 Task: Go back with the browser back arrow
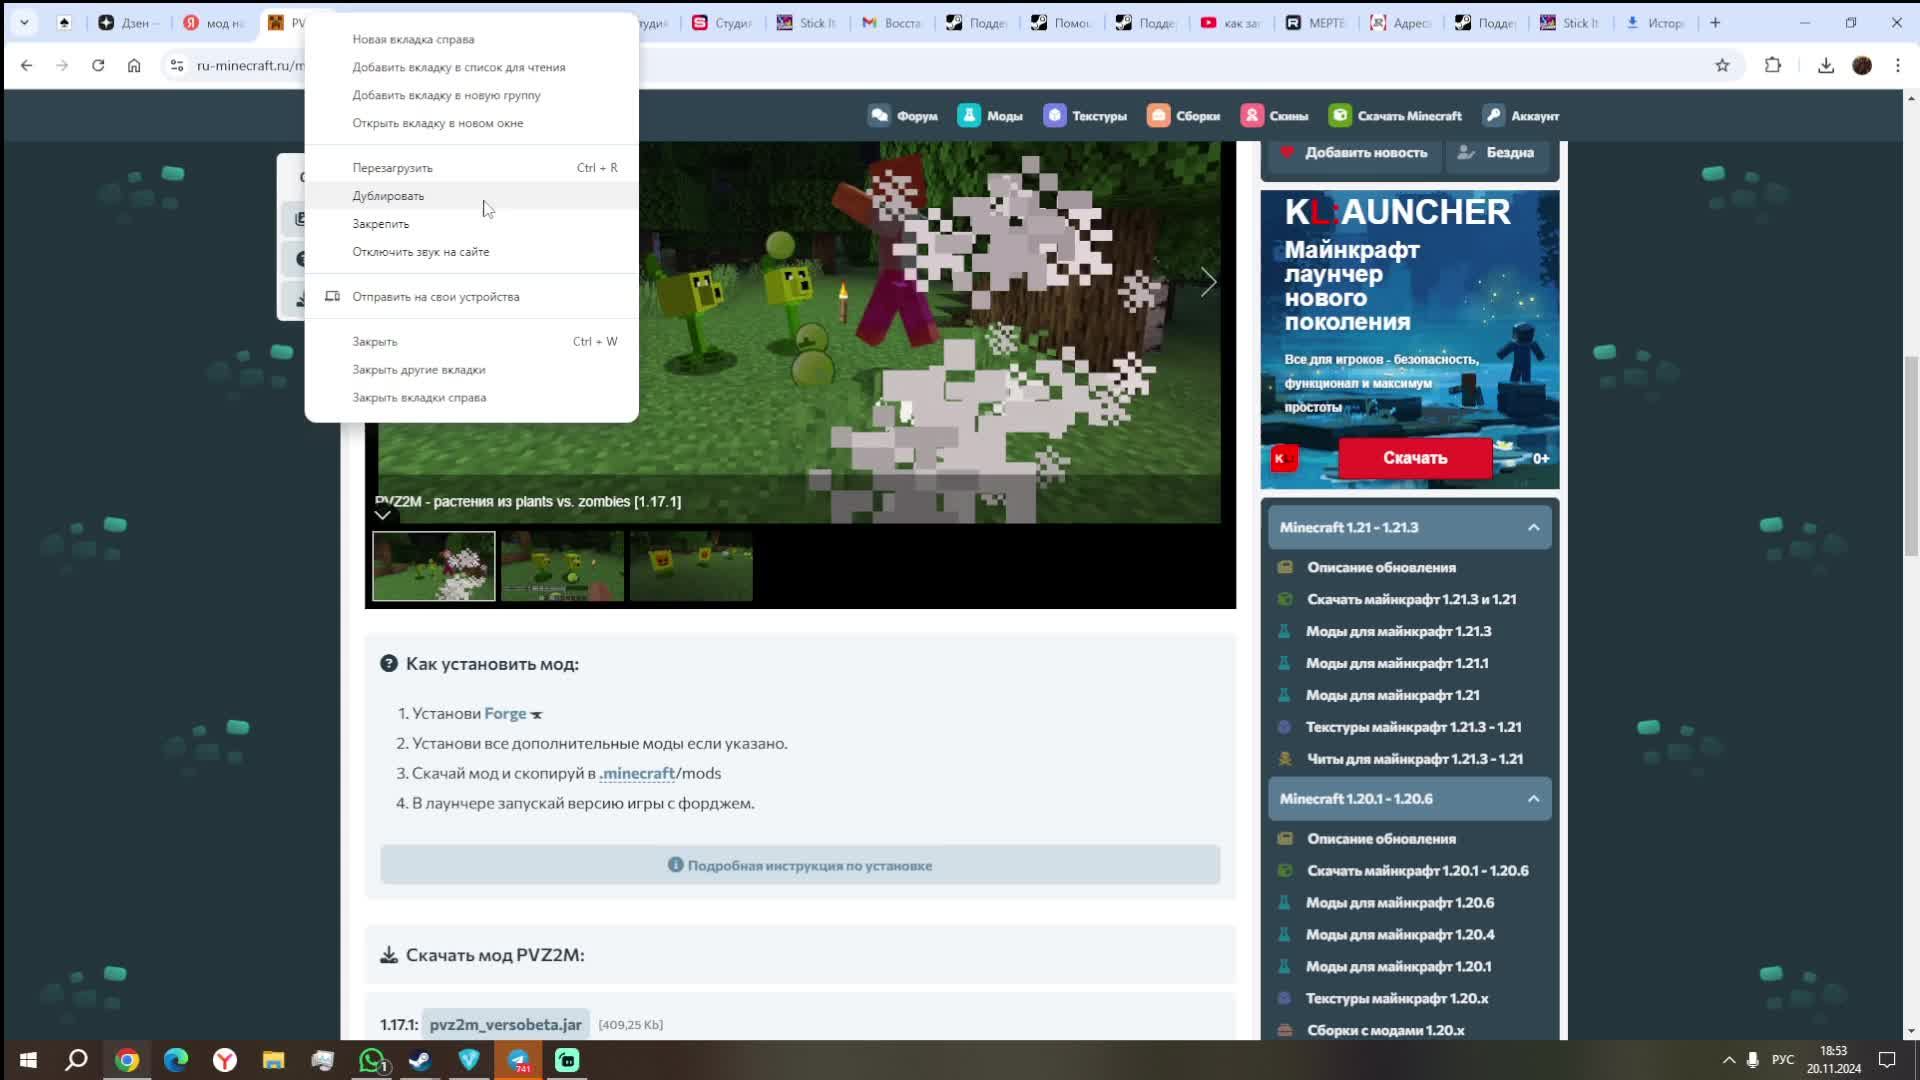(x=27, y=66)
